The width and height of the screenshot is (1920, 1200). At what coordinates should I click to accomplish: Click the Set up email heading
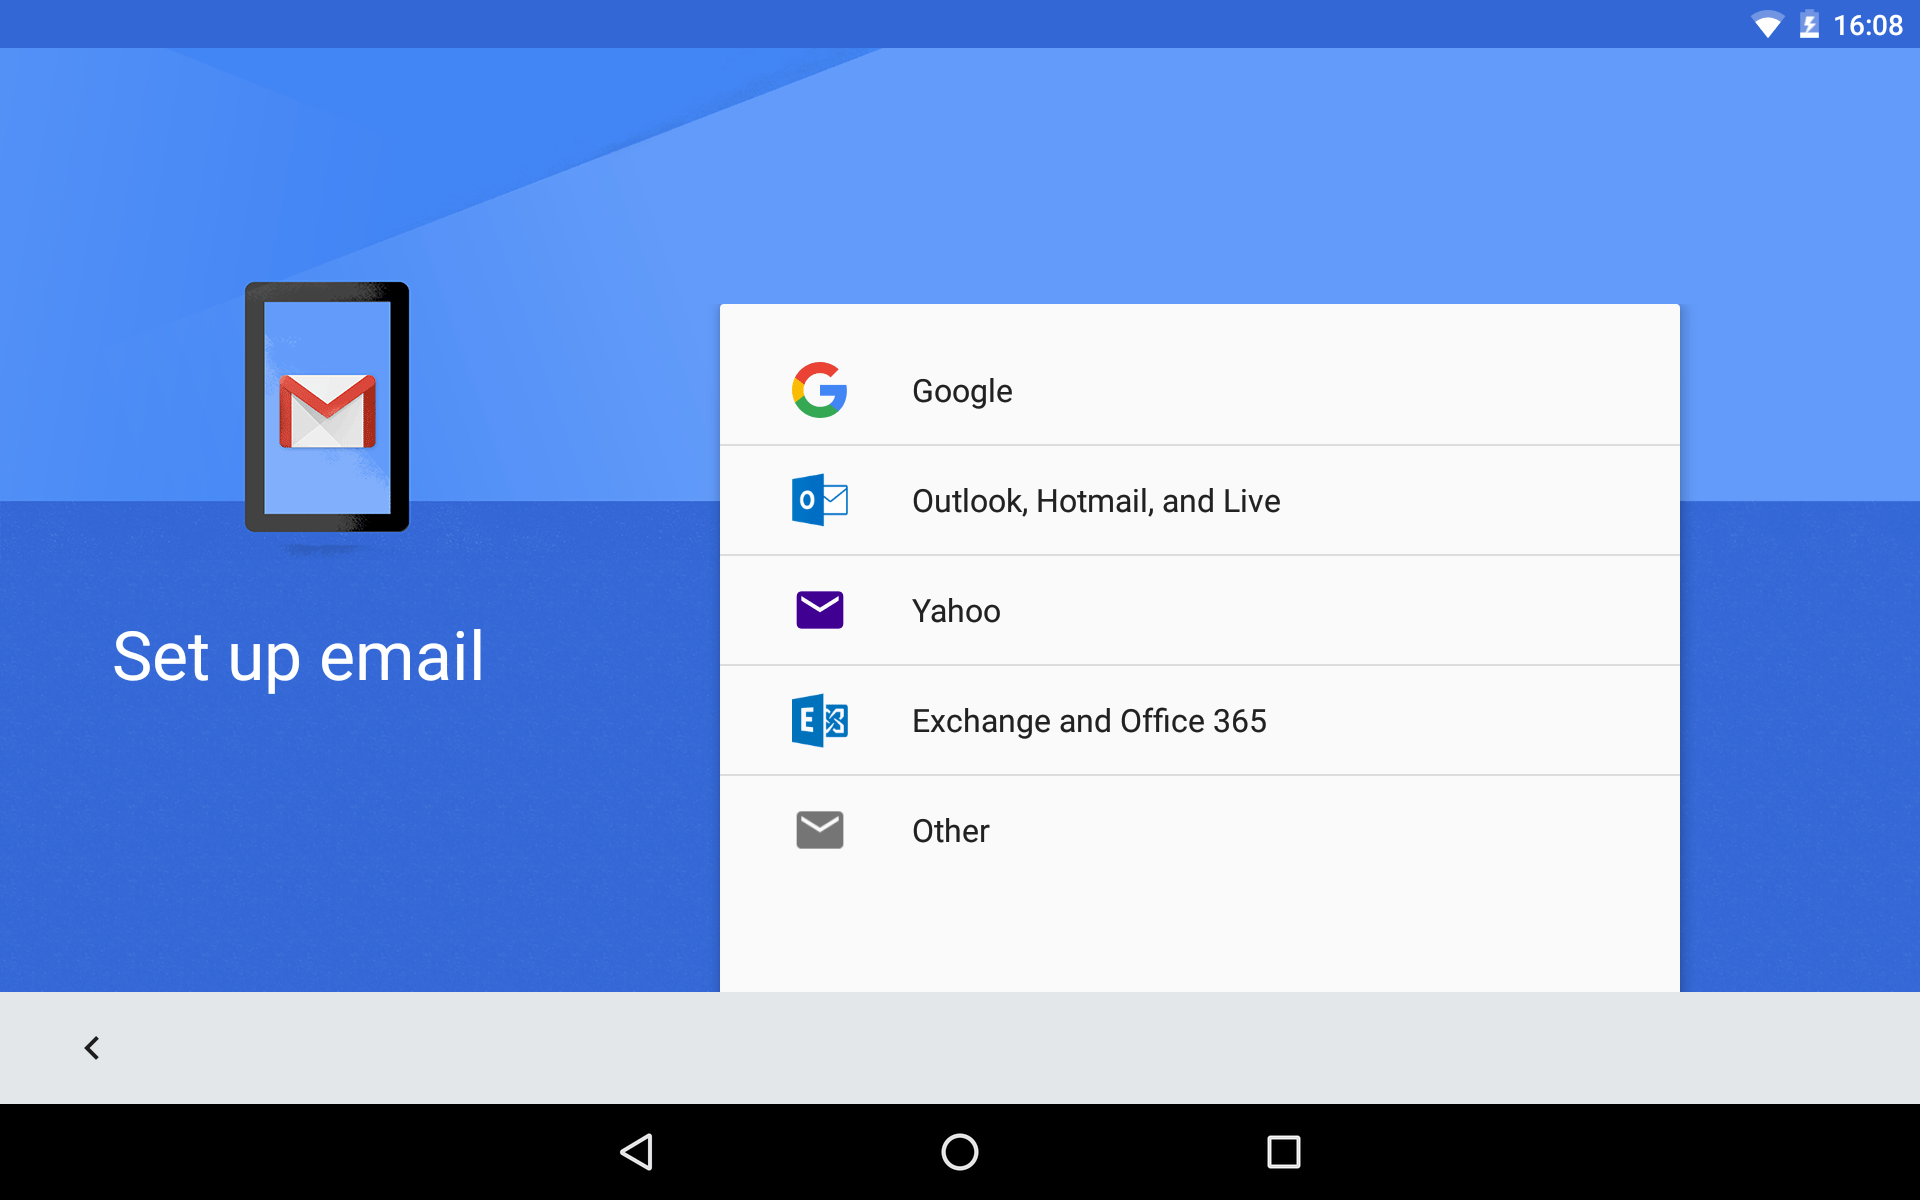(x=299, y=657)
